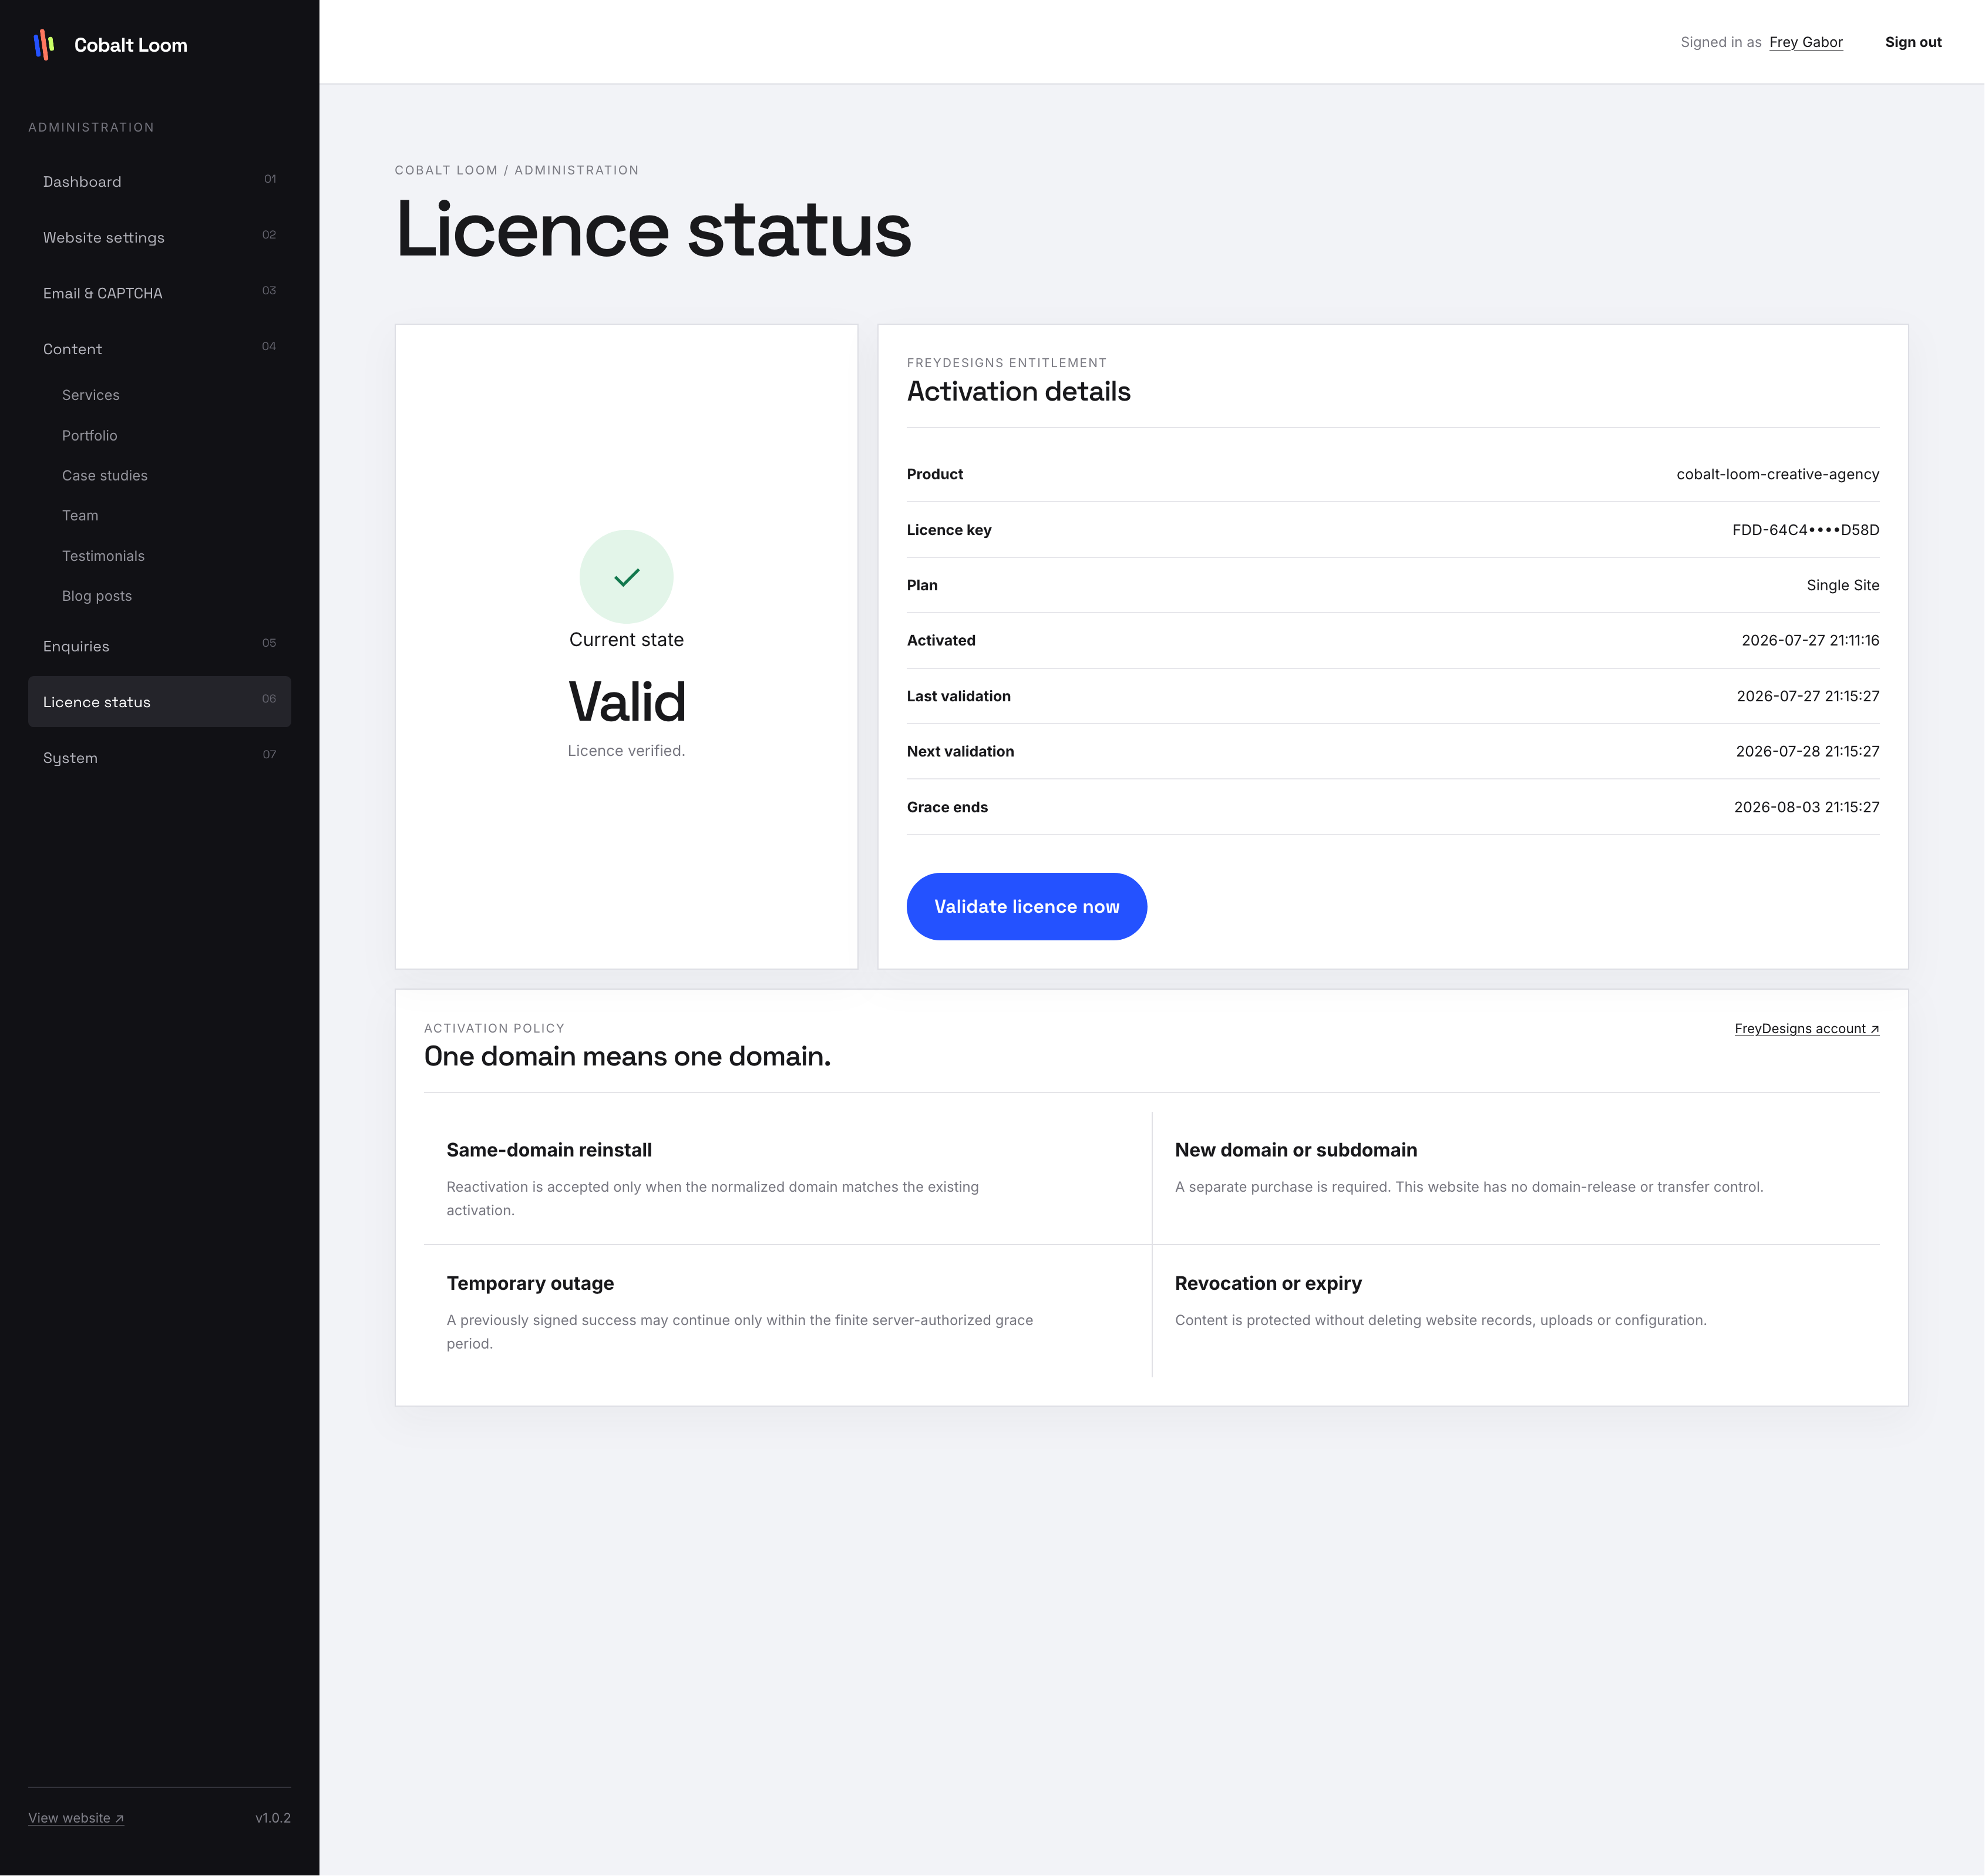
Task: Click the Valid state text
Action: click(627, 701)
